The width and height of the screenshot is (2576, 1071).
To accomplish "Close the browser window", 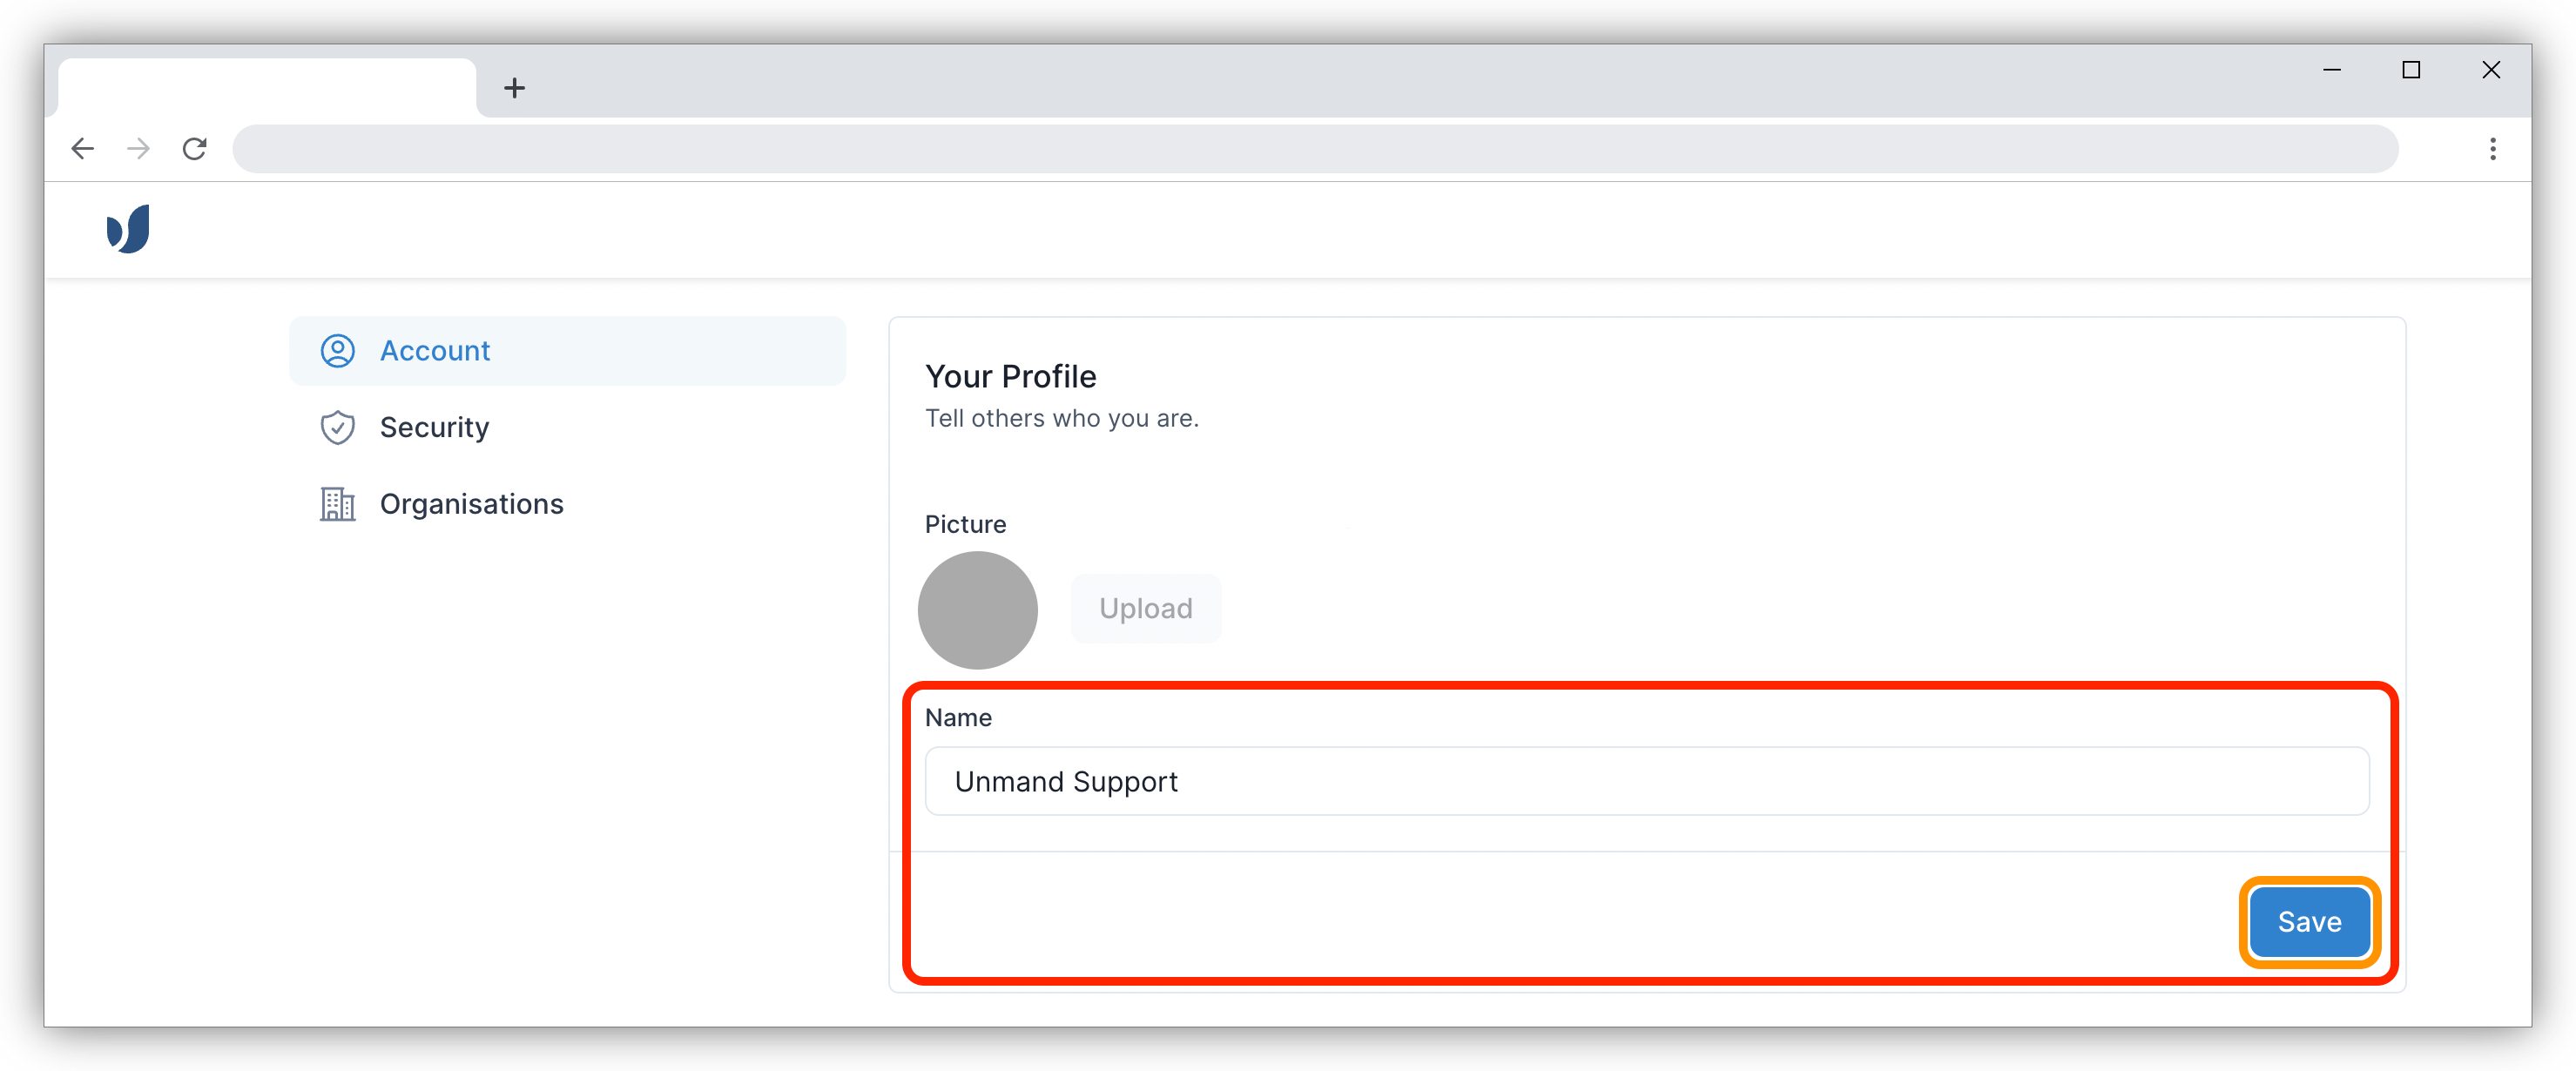I will pyautogui.click(x=2491, y=70).
